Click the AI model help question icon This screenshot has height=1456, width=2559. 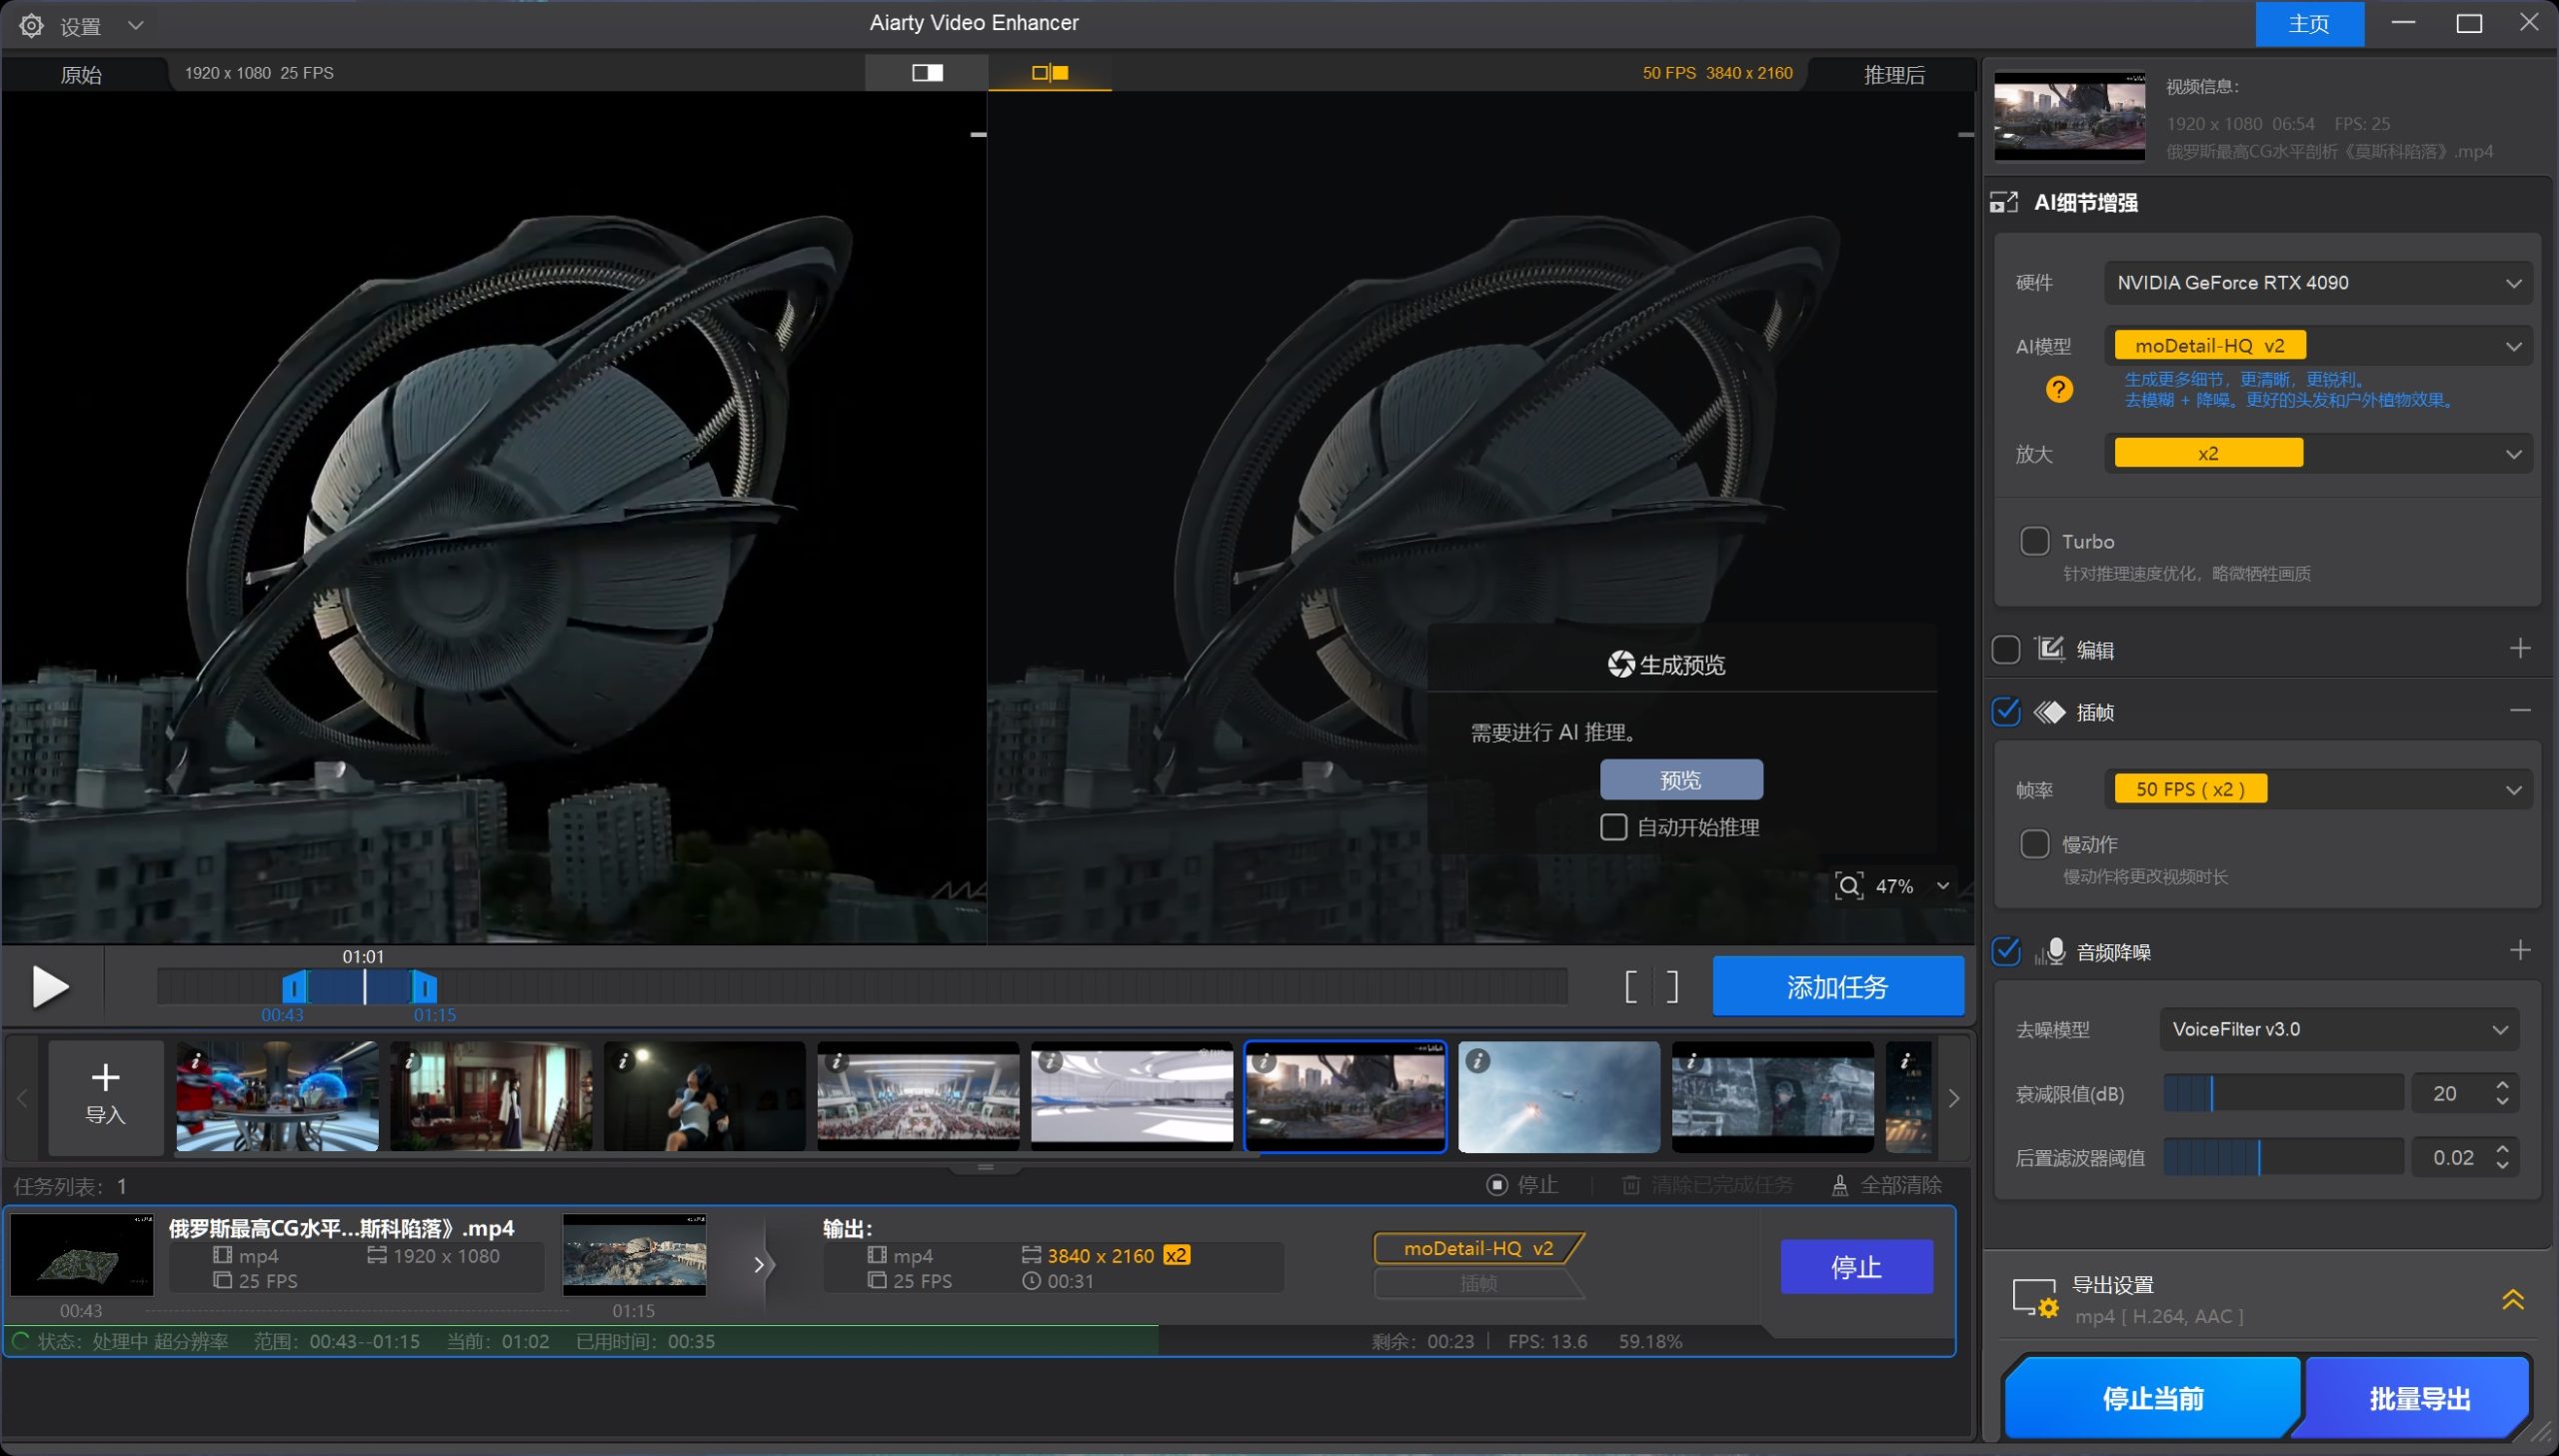pos(2059,389)
